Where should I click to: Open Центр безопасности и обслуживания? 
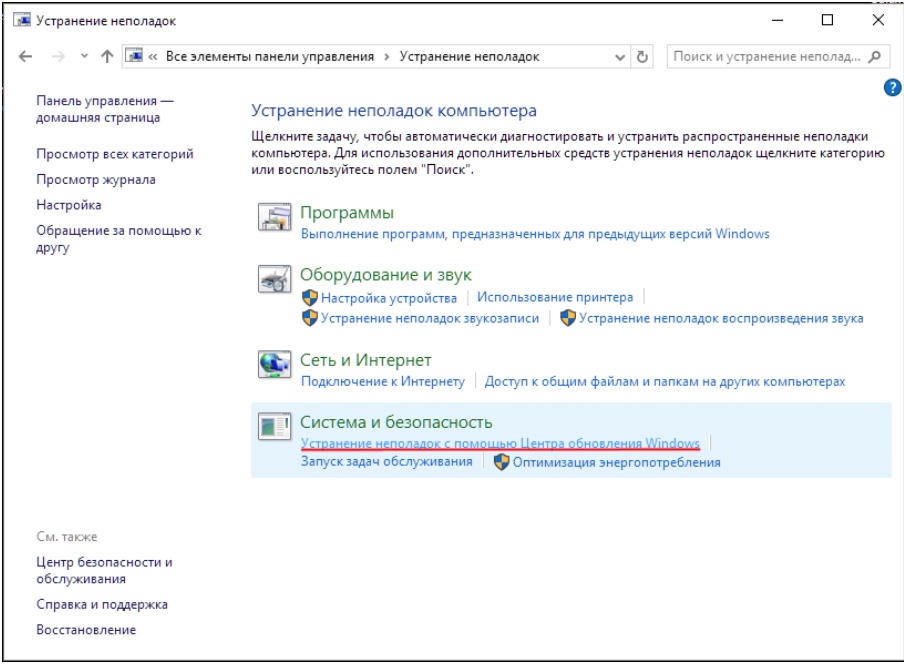(x=104, y=570)
